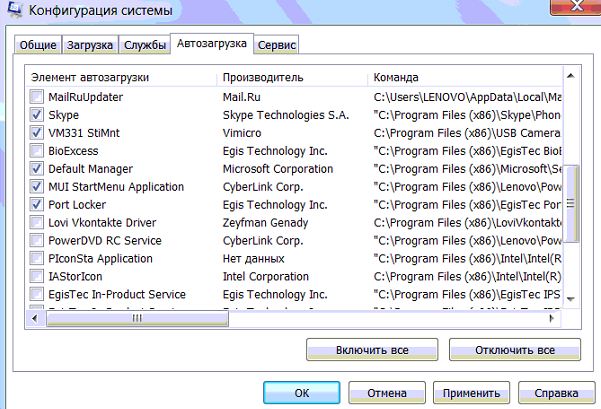
Task: Disable the VM331 StiMnt checkbox
Action: pyautogui.click(x=36, y=133)
